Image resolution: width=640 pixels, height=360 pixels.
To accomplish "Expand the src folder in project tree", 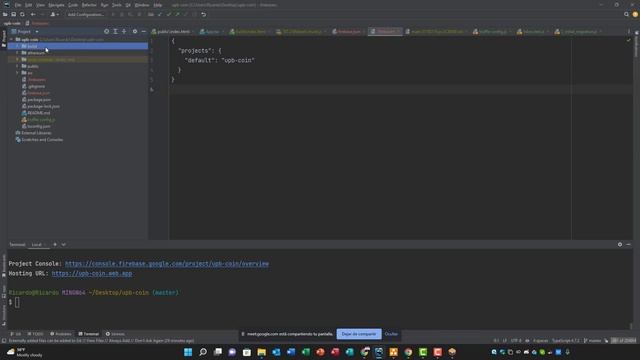I will pyautogui.click(x=17, y=73).
